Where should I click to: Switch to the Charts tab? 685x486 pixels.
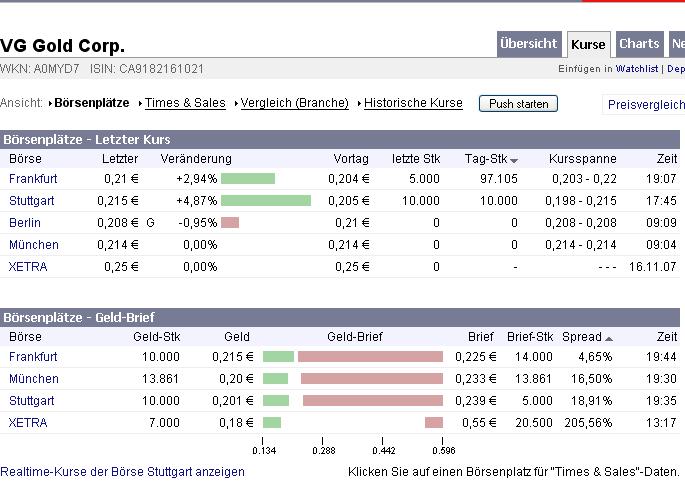(x=639, y=44)
